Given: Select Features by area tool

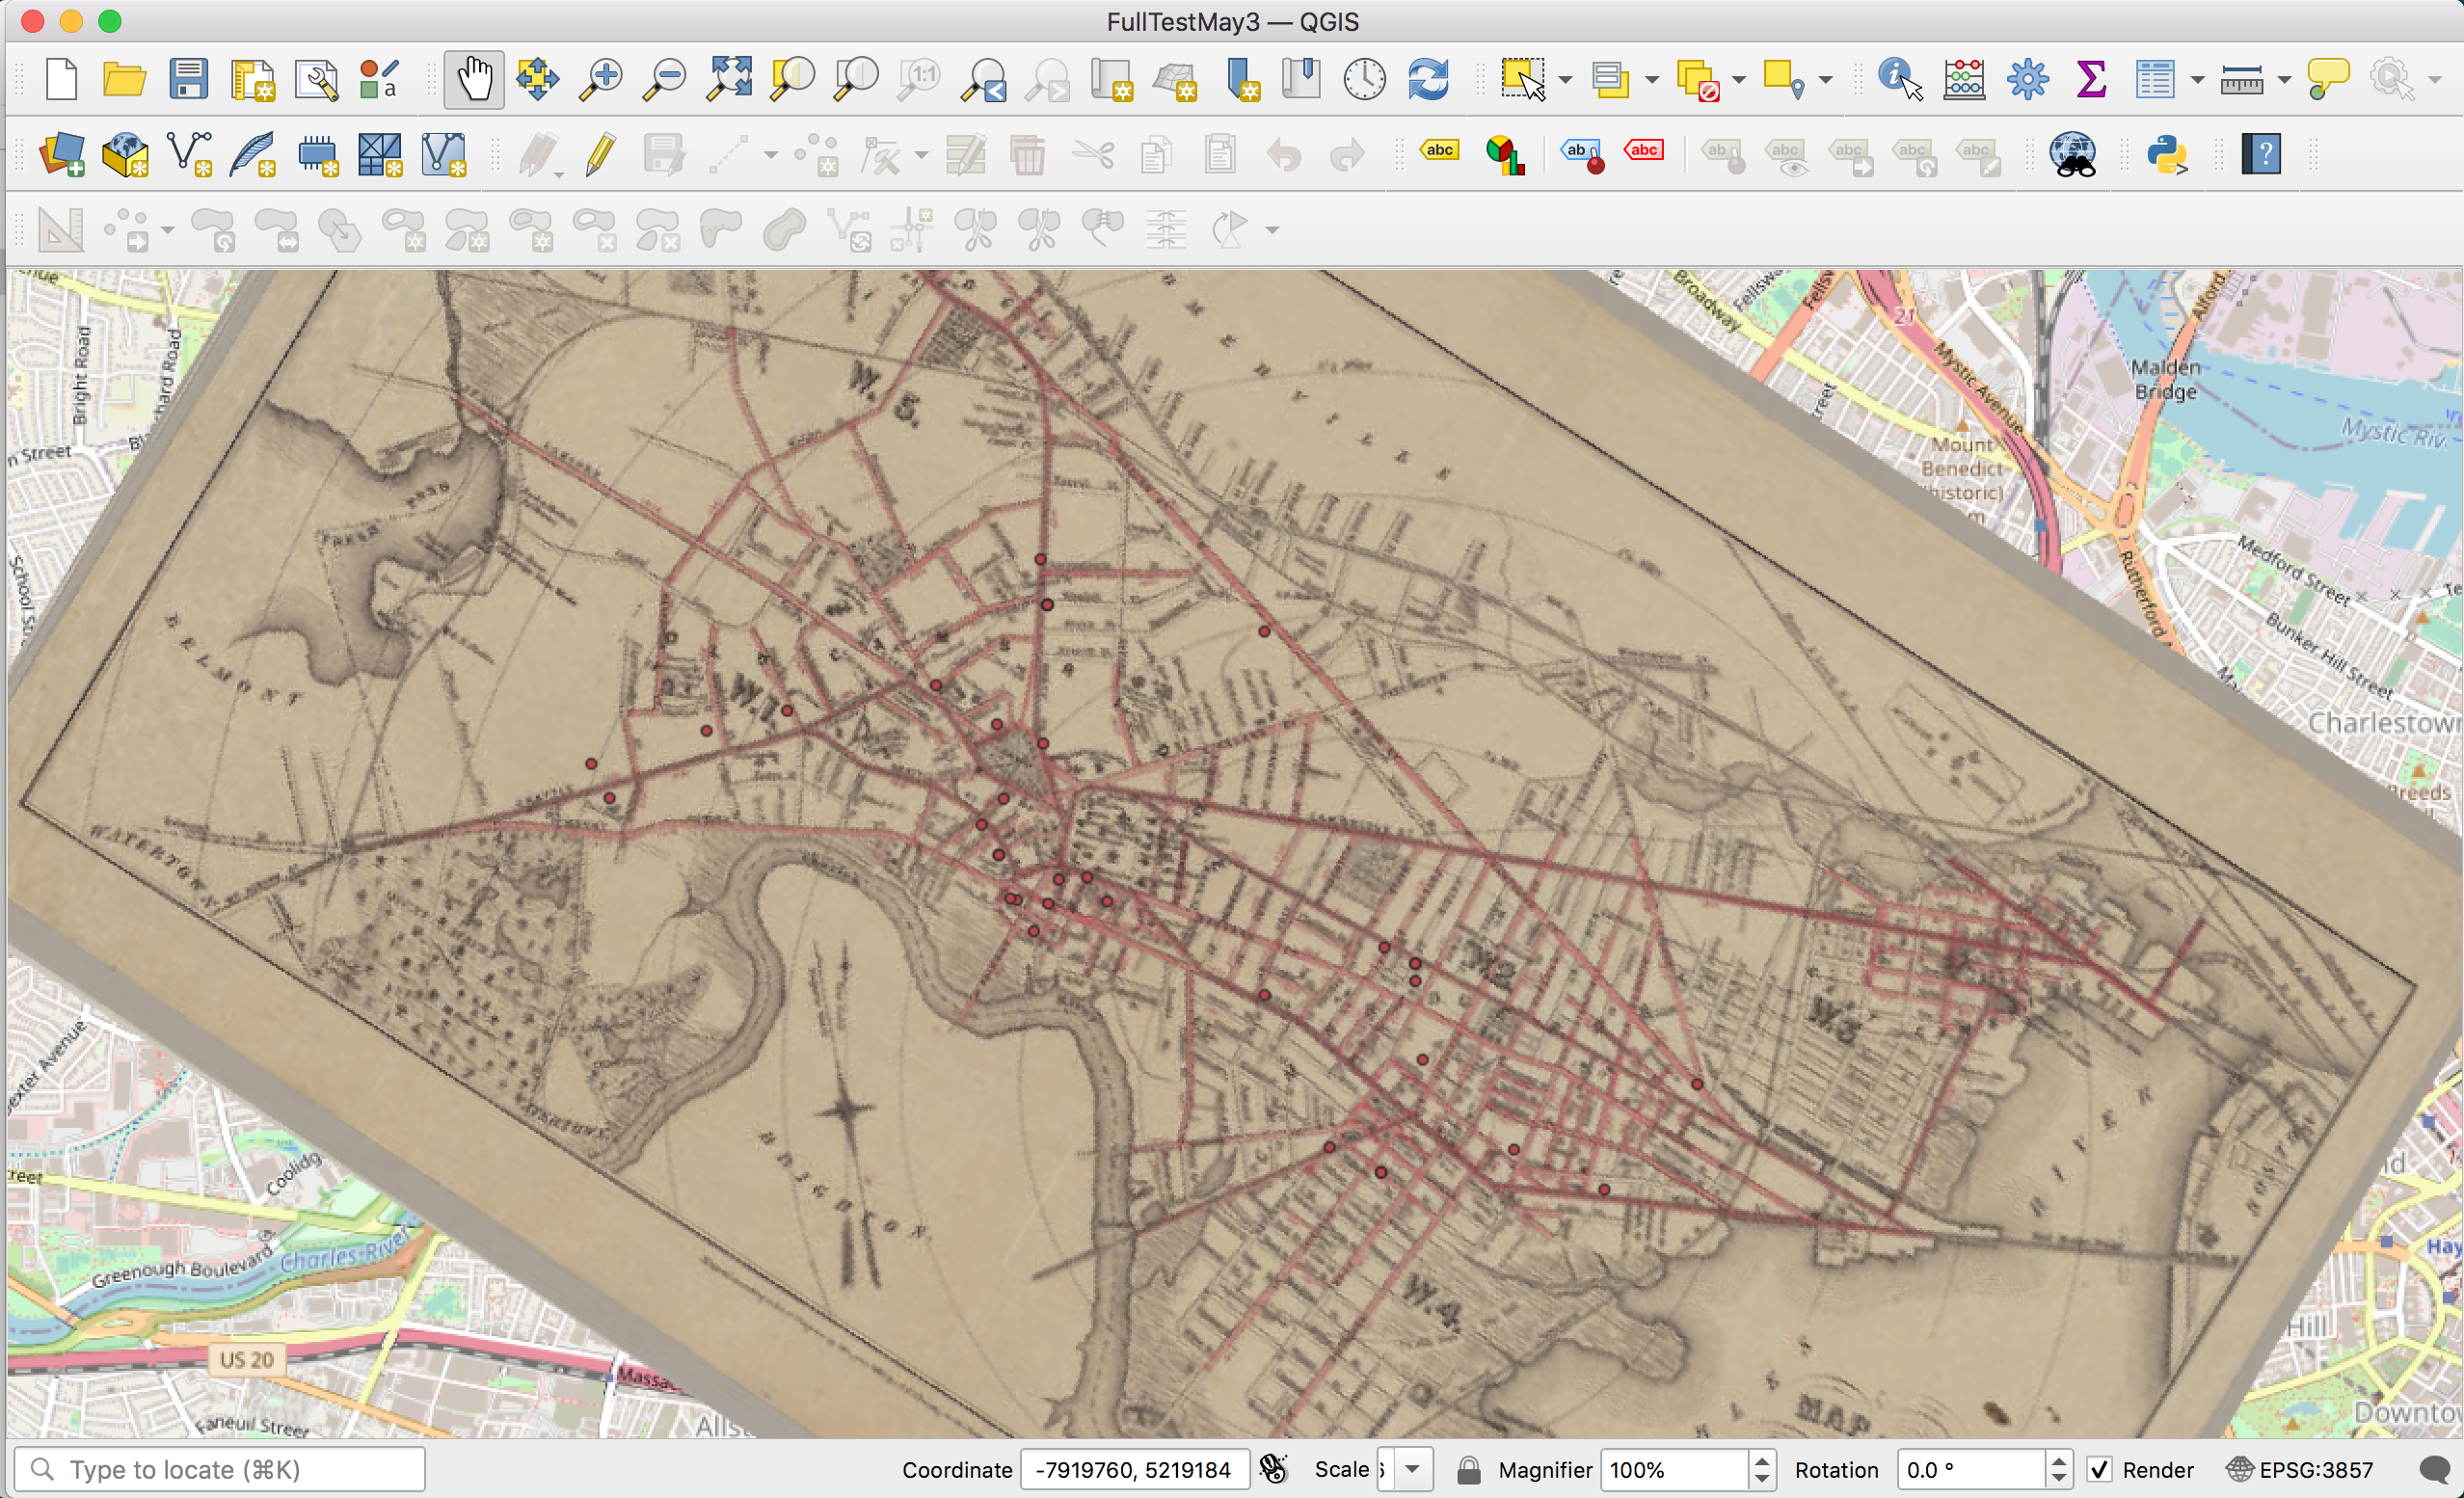Looking at the screenshot, I should [1522, 79].
